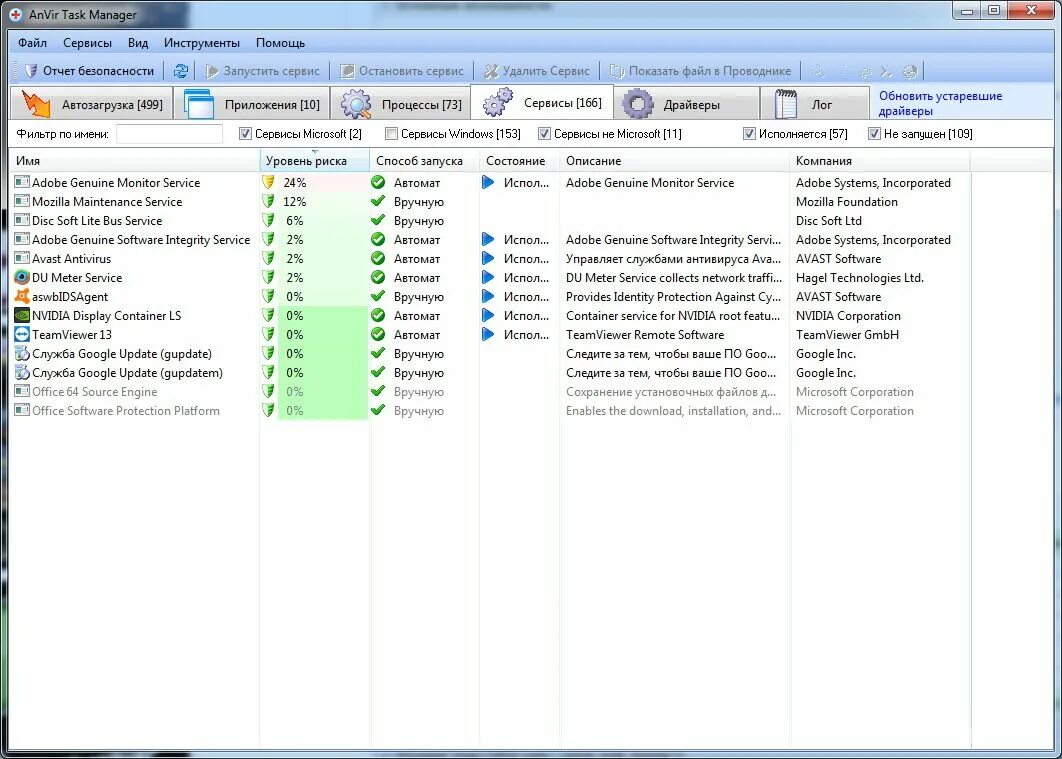Click TeamViewer 13 blue running arrow
The image size is (1062, 759).
[488, 334]
